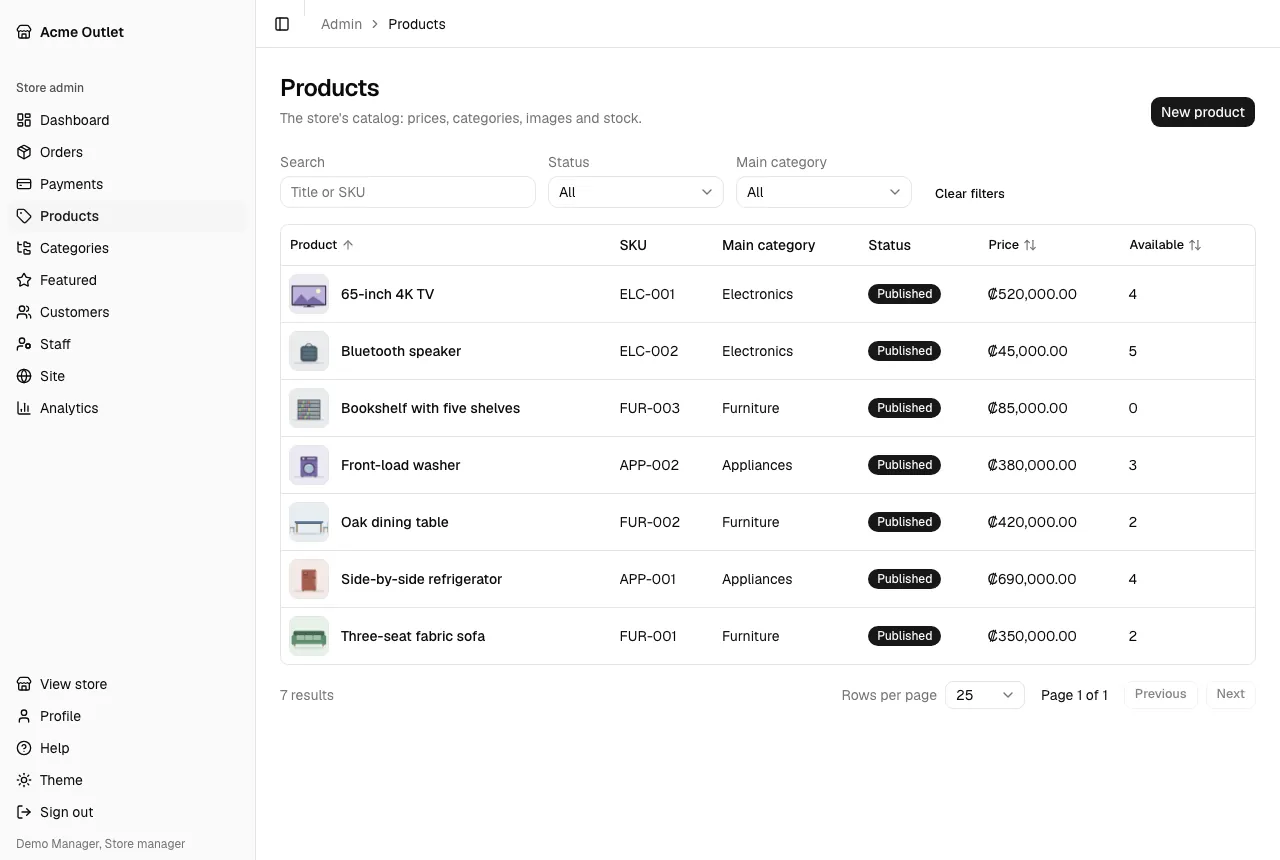The height and width of the screenshot is (860, 1280).
Task: Click Published badge in Bluetooth speaker row
Action: pos(905,351)
